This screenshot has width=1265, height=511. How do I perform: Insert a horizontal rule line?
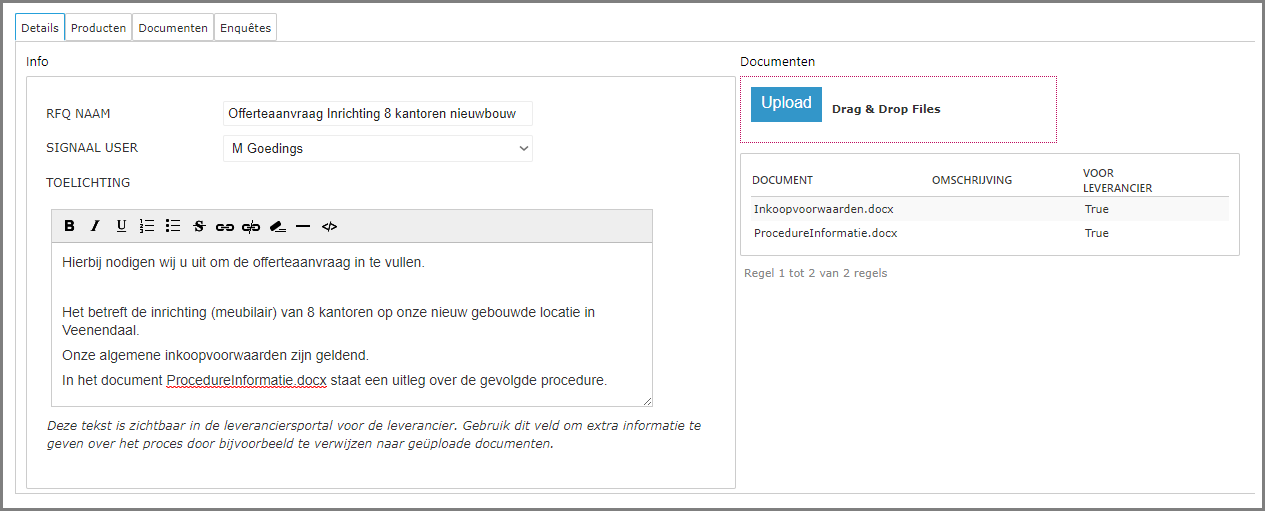point(303,226)
